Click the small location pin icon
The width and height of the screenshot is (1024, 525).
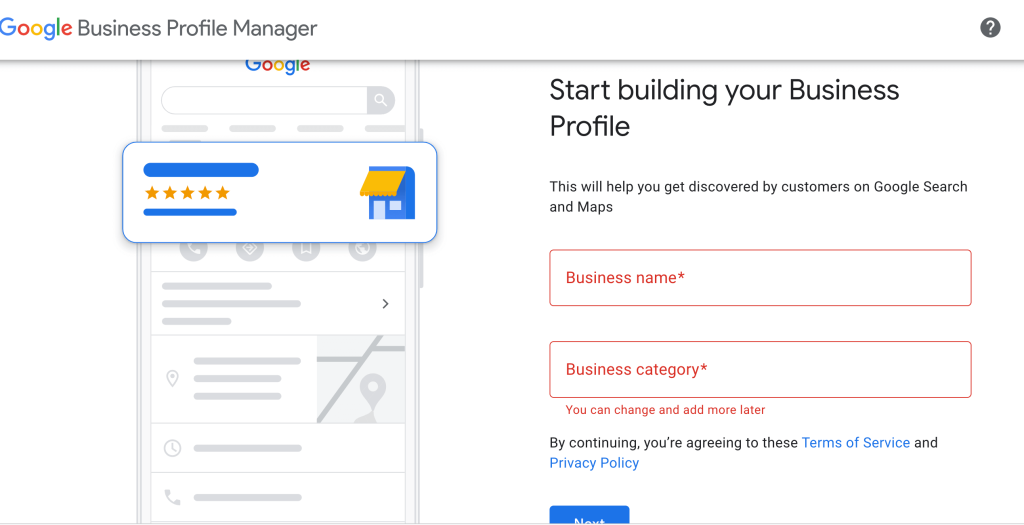[x=172, y=379]
